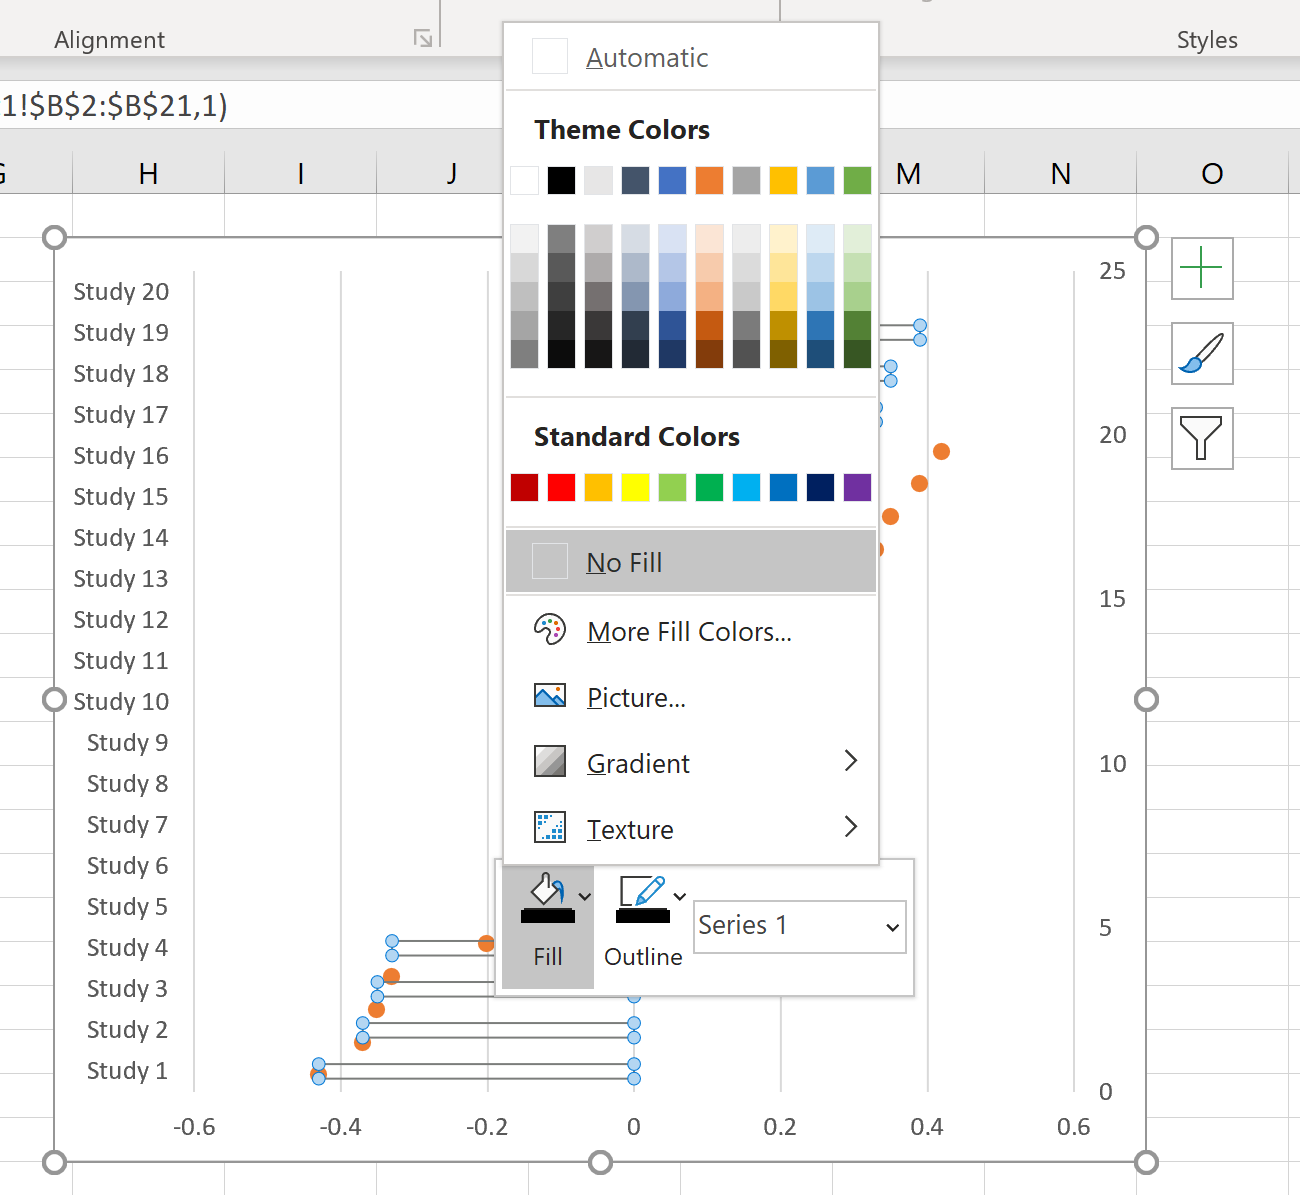
Task: Pick the dark blue theme color swatch
Action: 635,180
